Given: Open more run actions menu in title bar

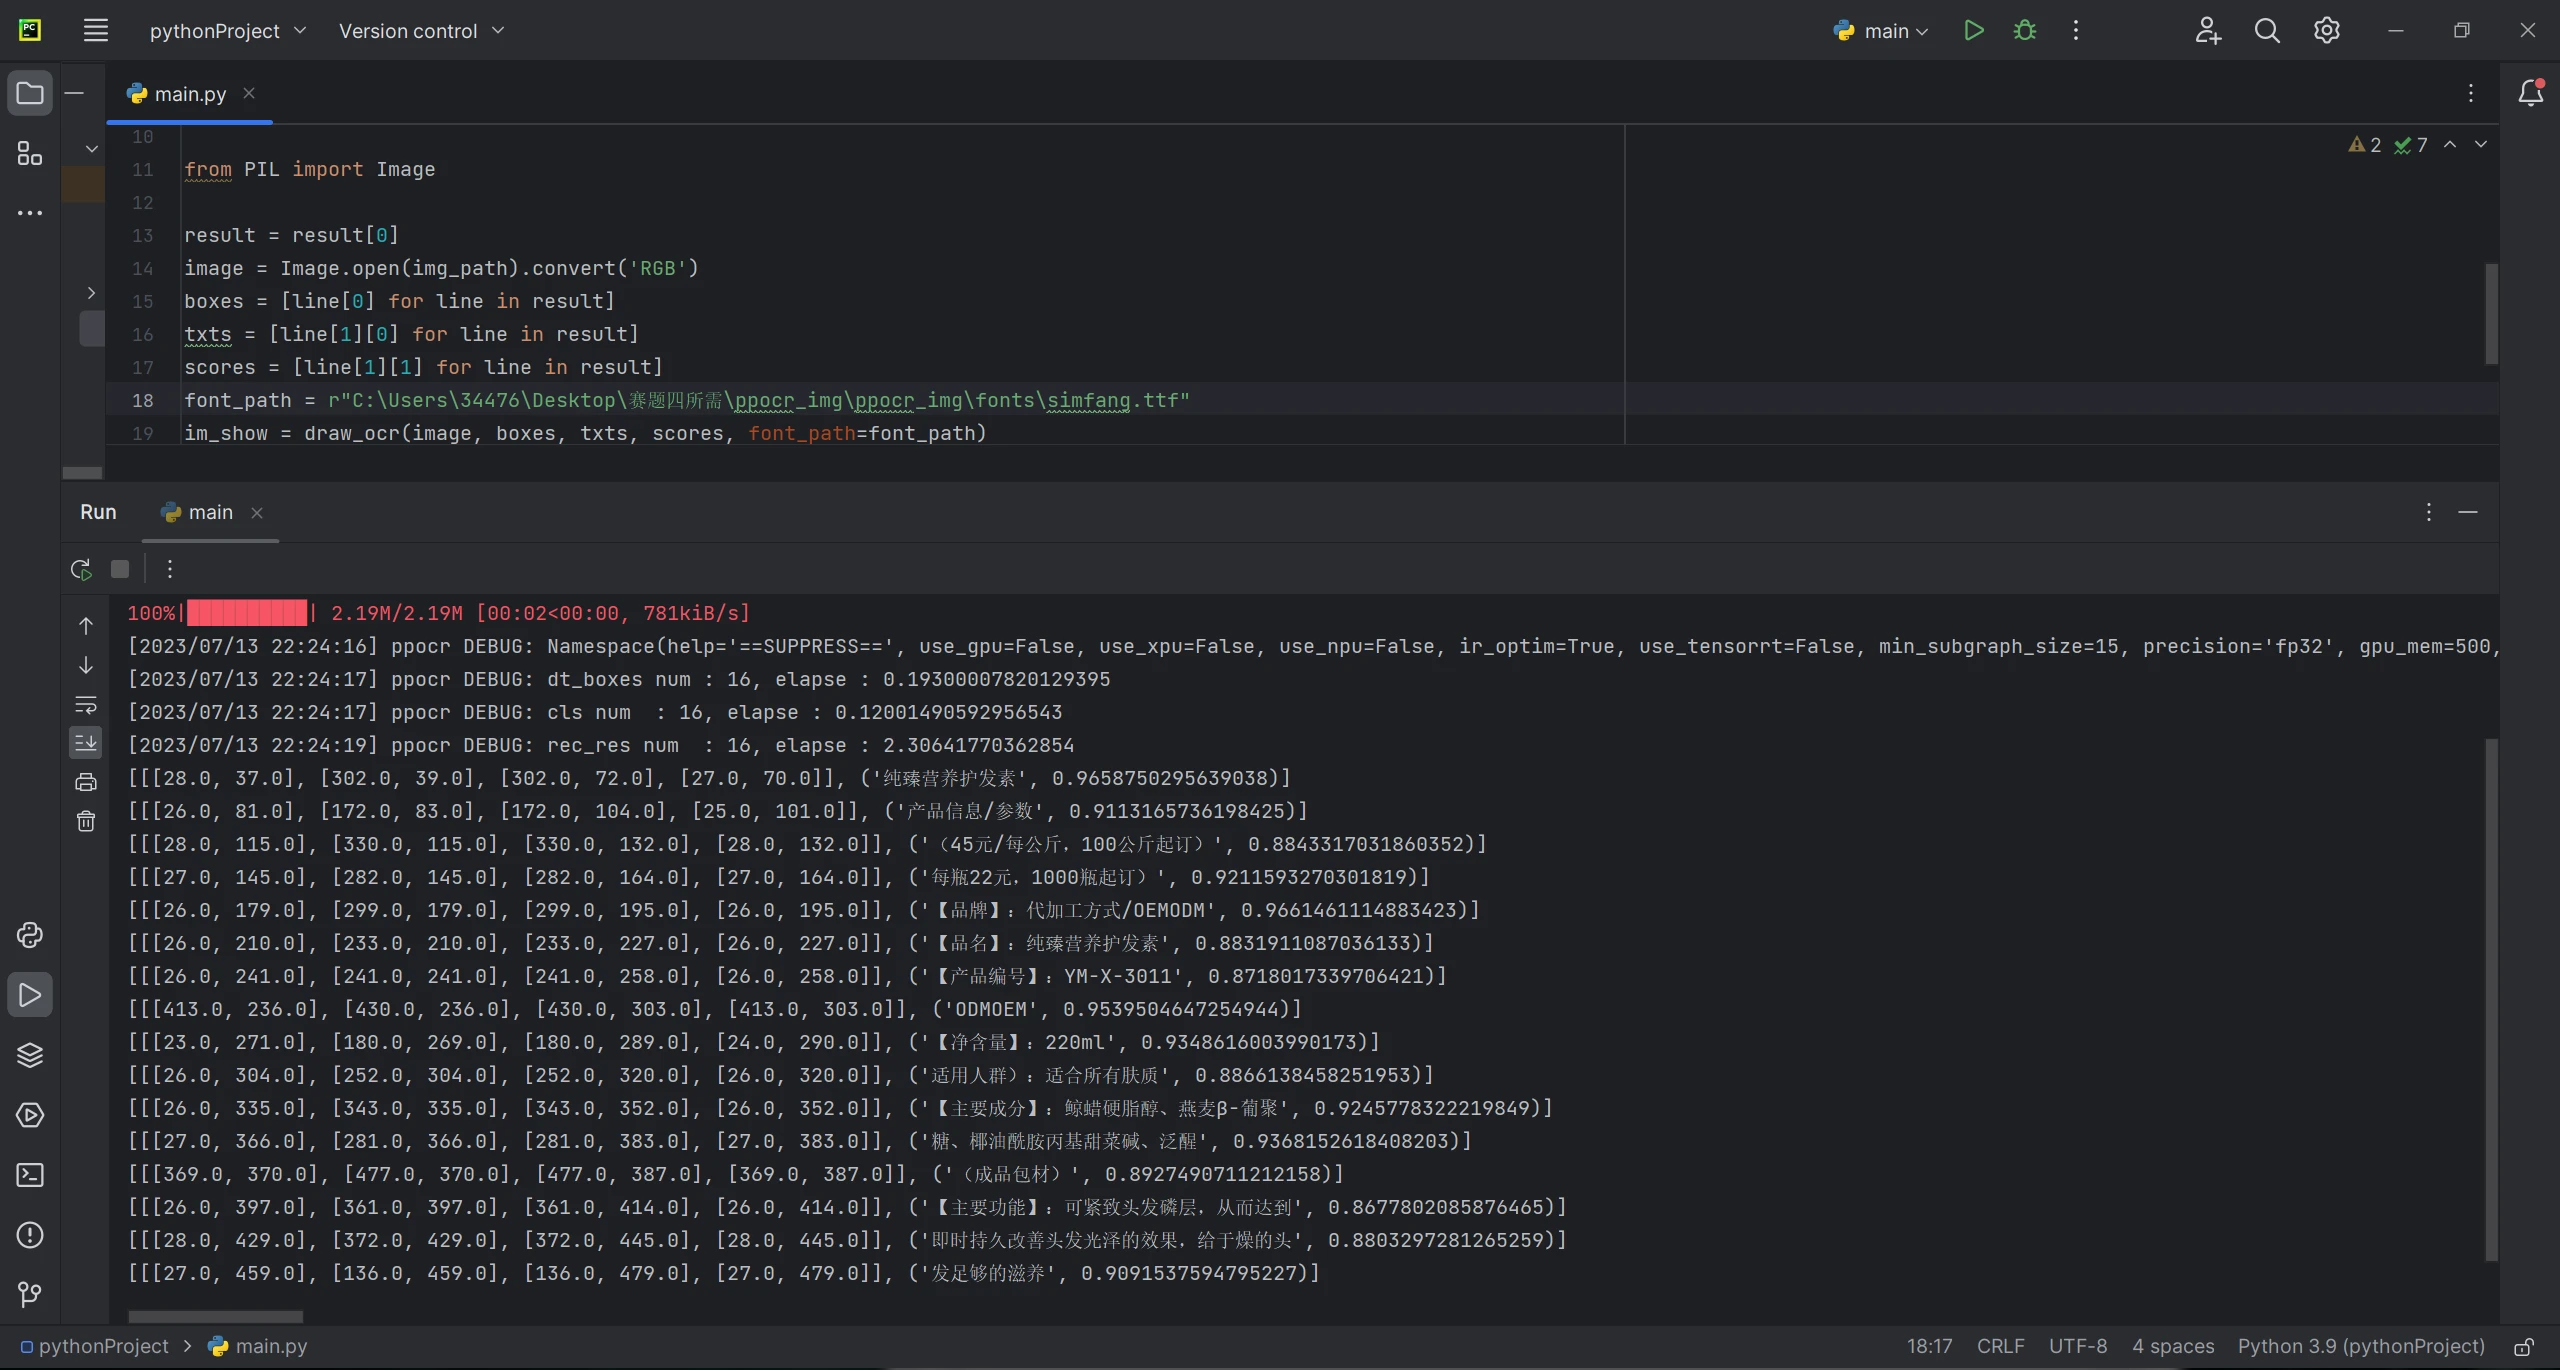Looking at the screenshot, I should (x=2076, y=30).
